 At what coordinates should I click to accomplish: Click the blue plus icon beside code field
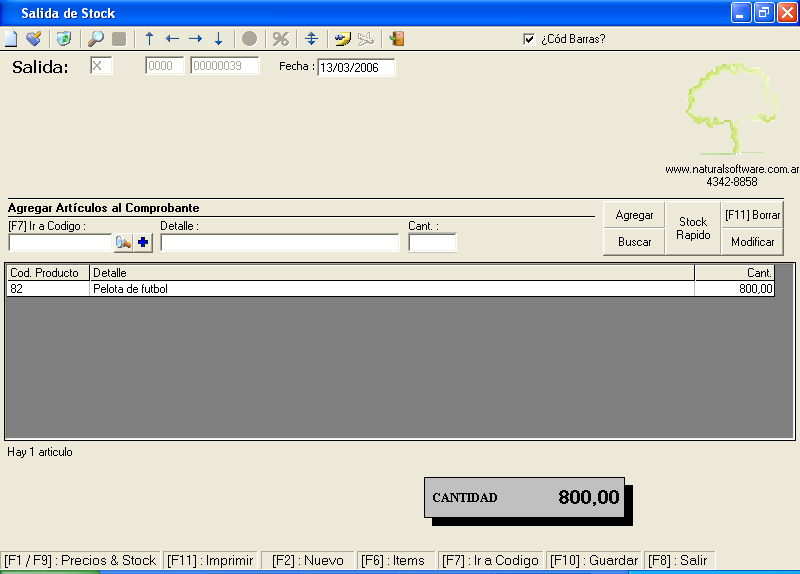point(143,242)
